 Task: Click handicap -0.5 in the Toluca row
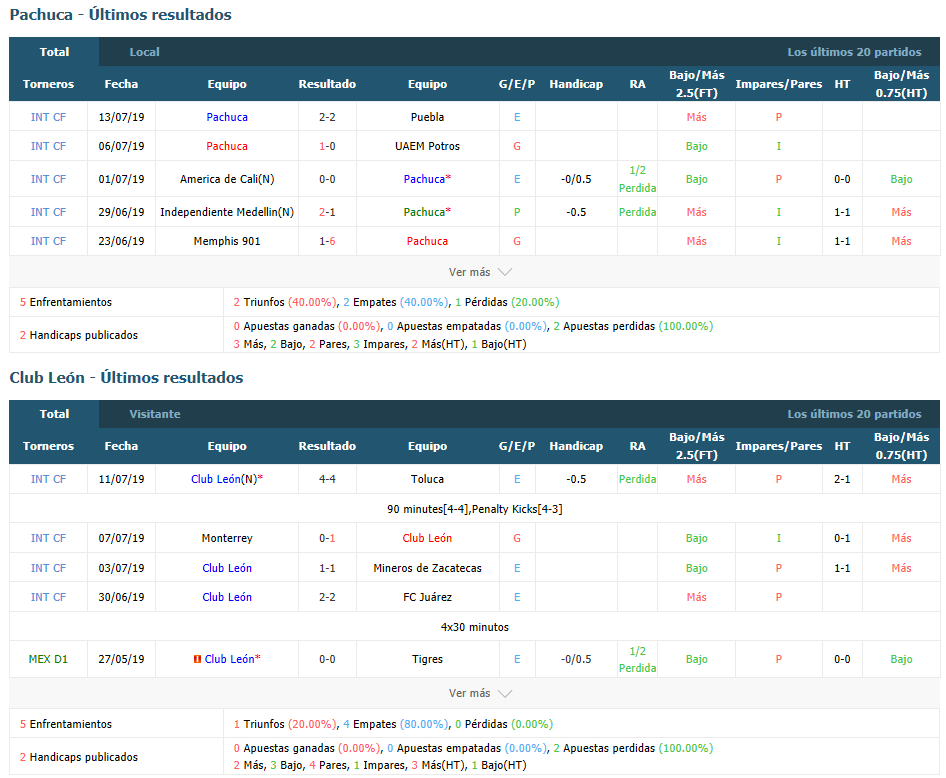coord(576,479)
